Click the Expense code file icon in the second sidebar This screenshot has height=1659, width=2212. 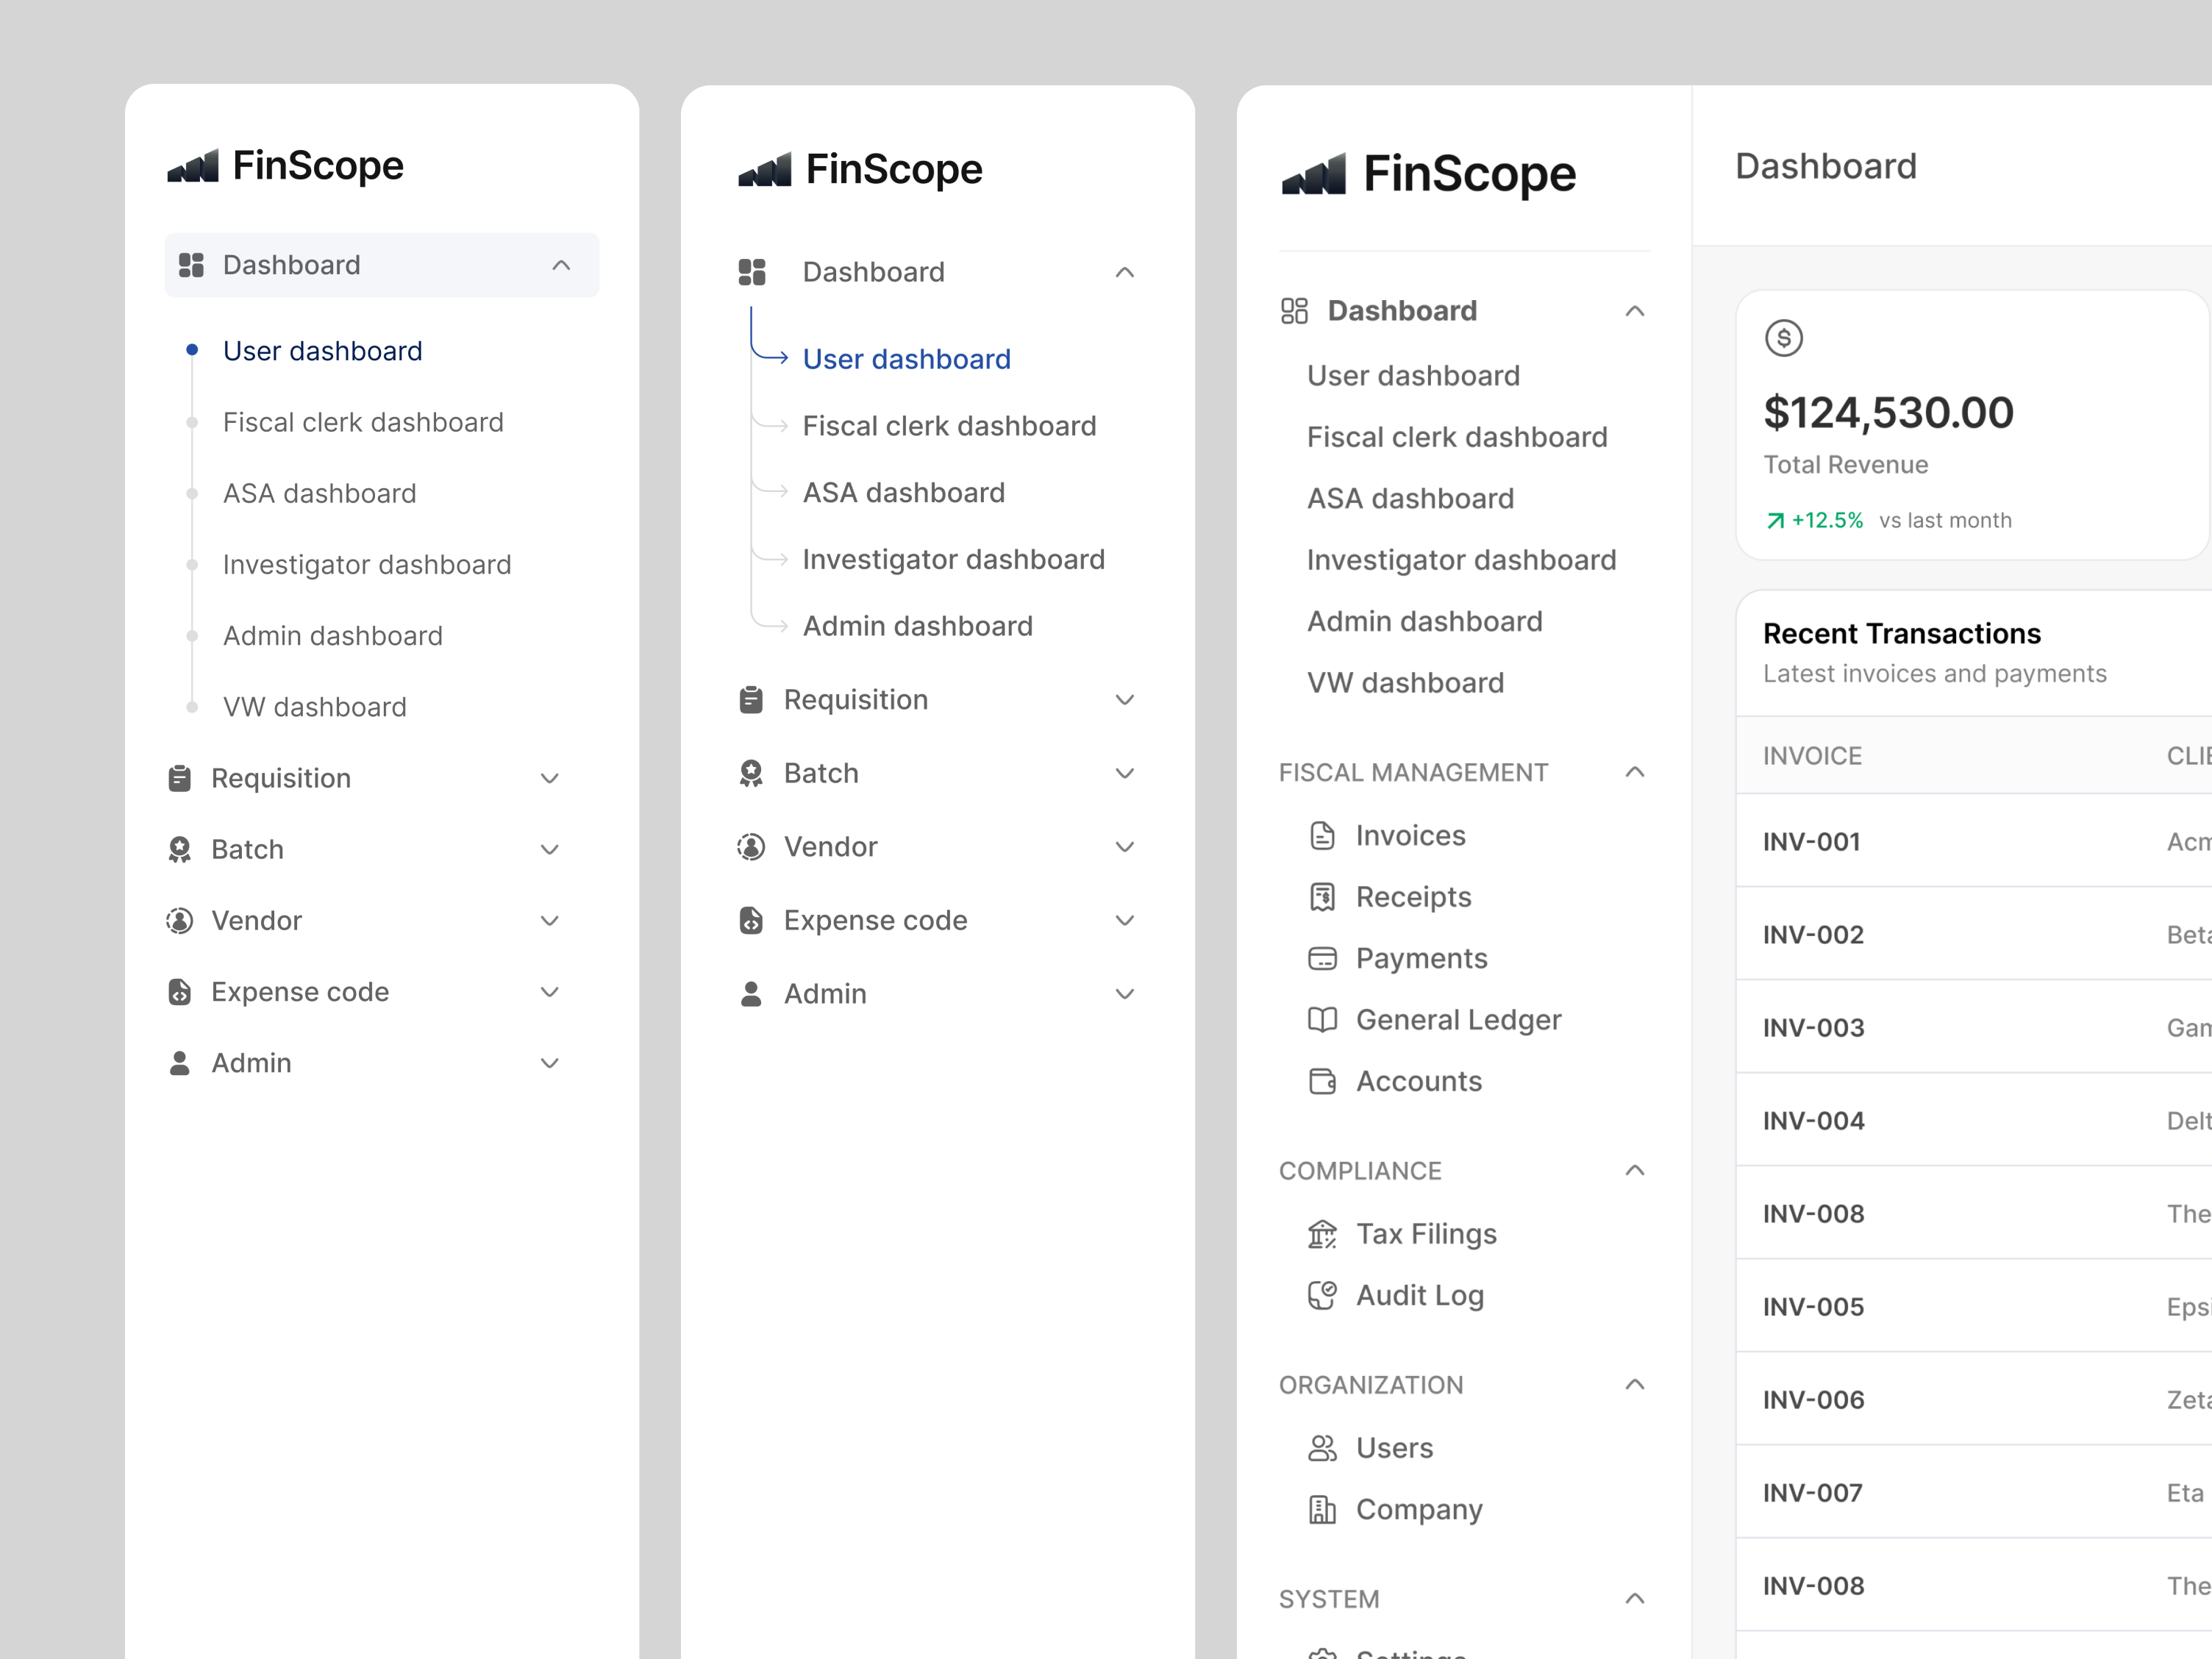tap(751, 920)
